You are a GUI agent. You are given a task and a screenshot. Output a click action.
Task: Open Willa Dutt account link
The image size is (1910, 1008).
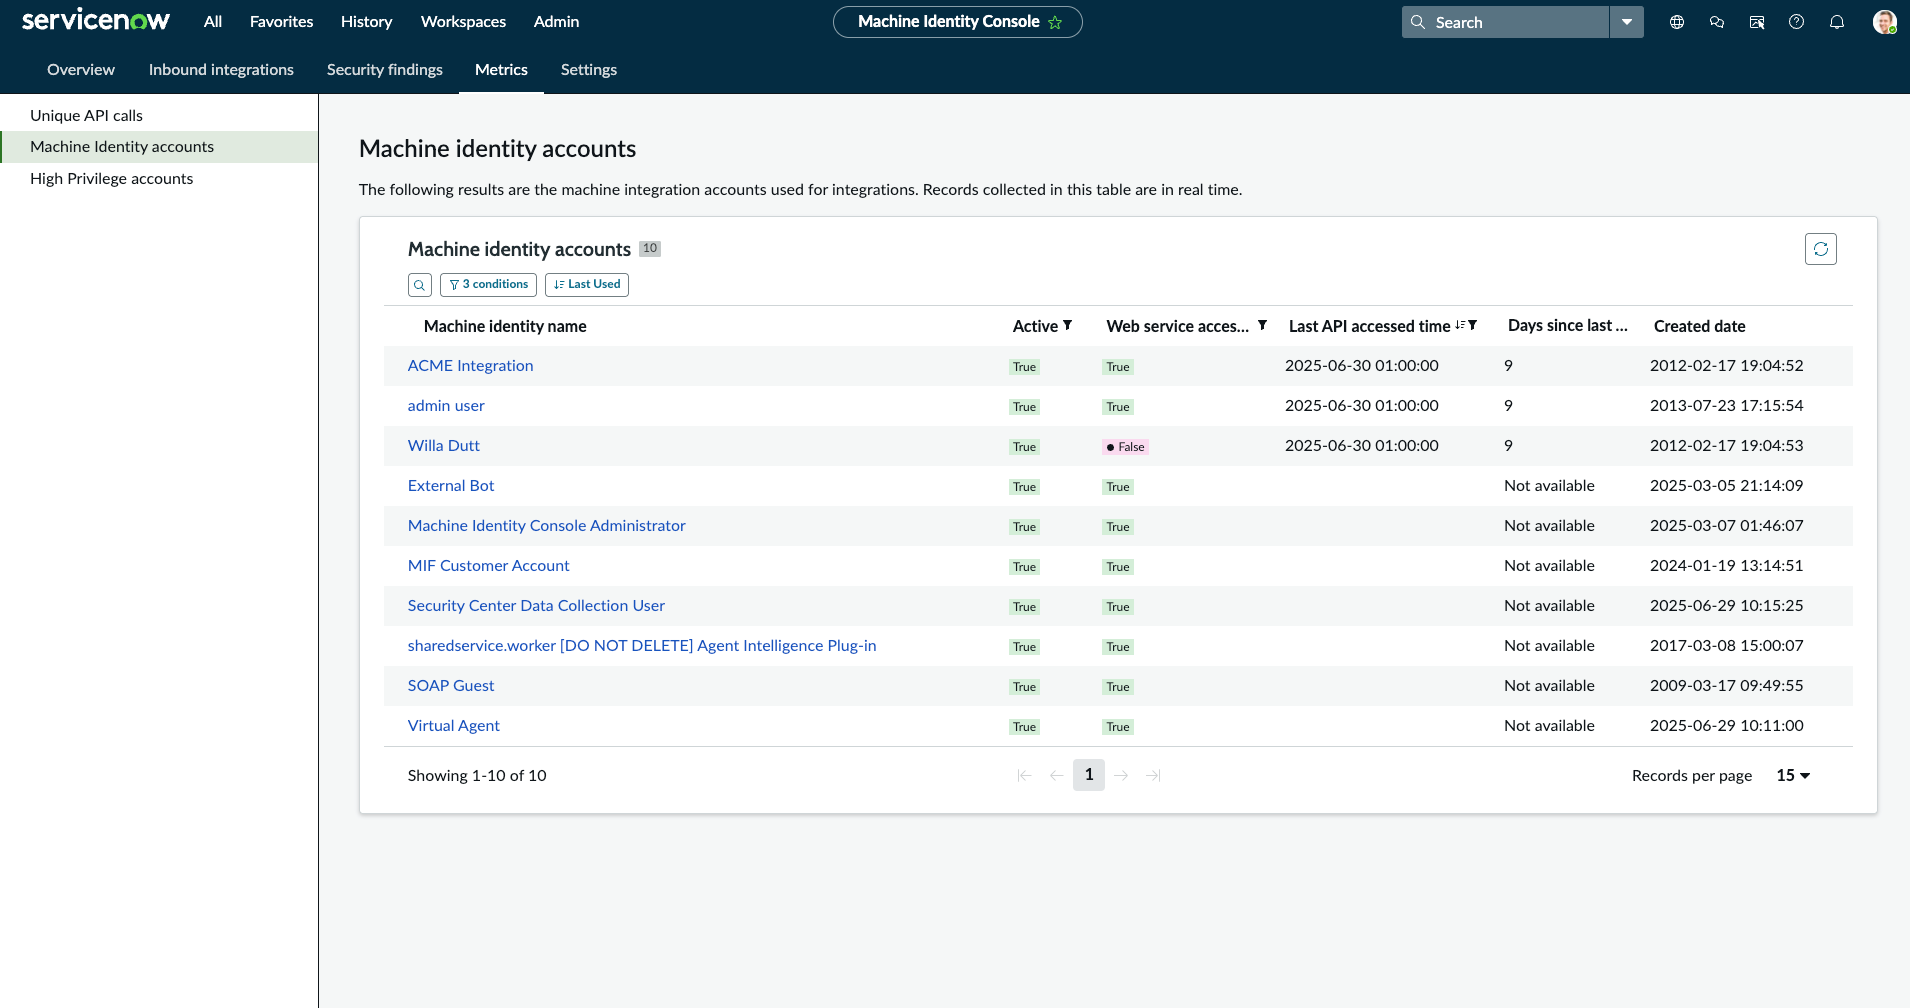[x=444, y=446]
